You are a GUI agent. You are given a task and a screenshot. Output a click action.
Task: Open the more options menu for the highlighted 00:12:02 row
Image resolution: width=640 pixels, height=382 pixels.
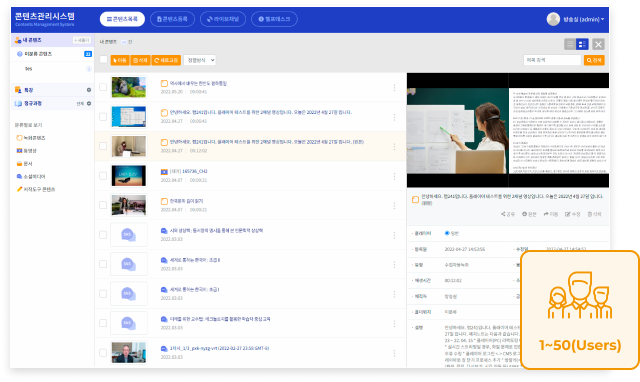[x=394, y=147]
